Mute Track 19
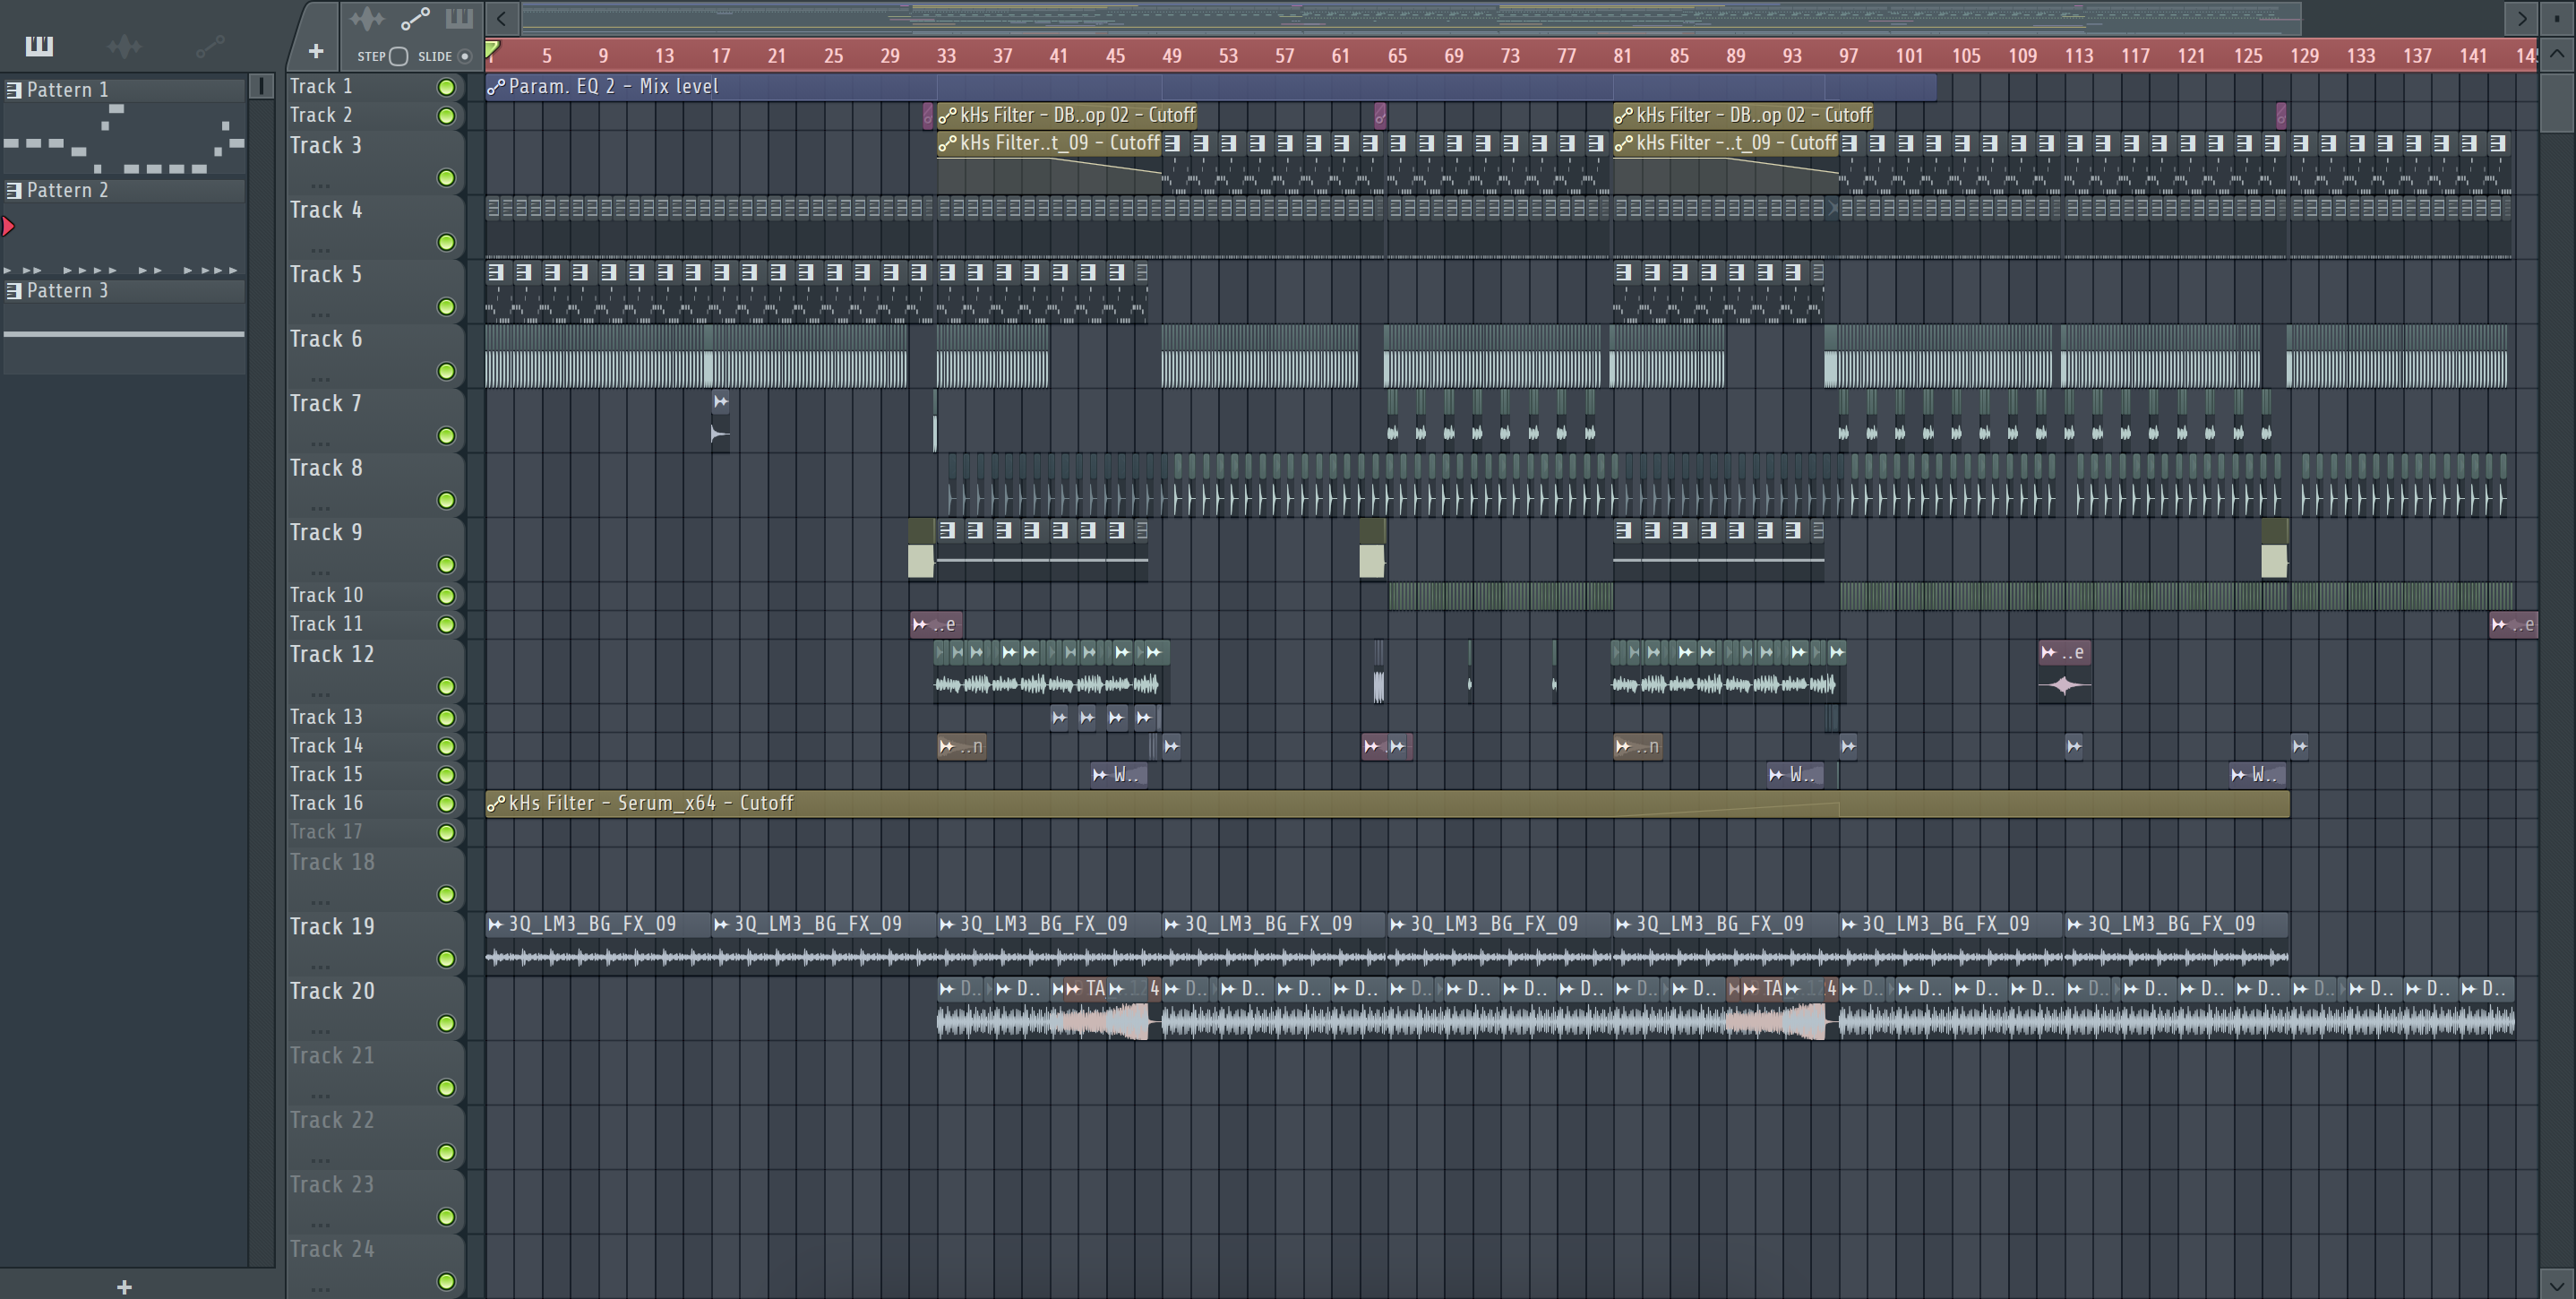The height and width of the screenshot is (1299, 2576). point(446,959)
